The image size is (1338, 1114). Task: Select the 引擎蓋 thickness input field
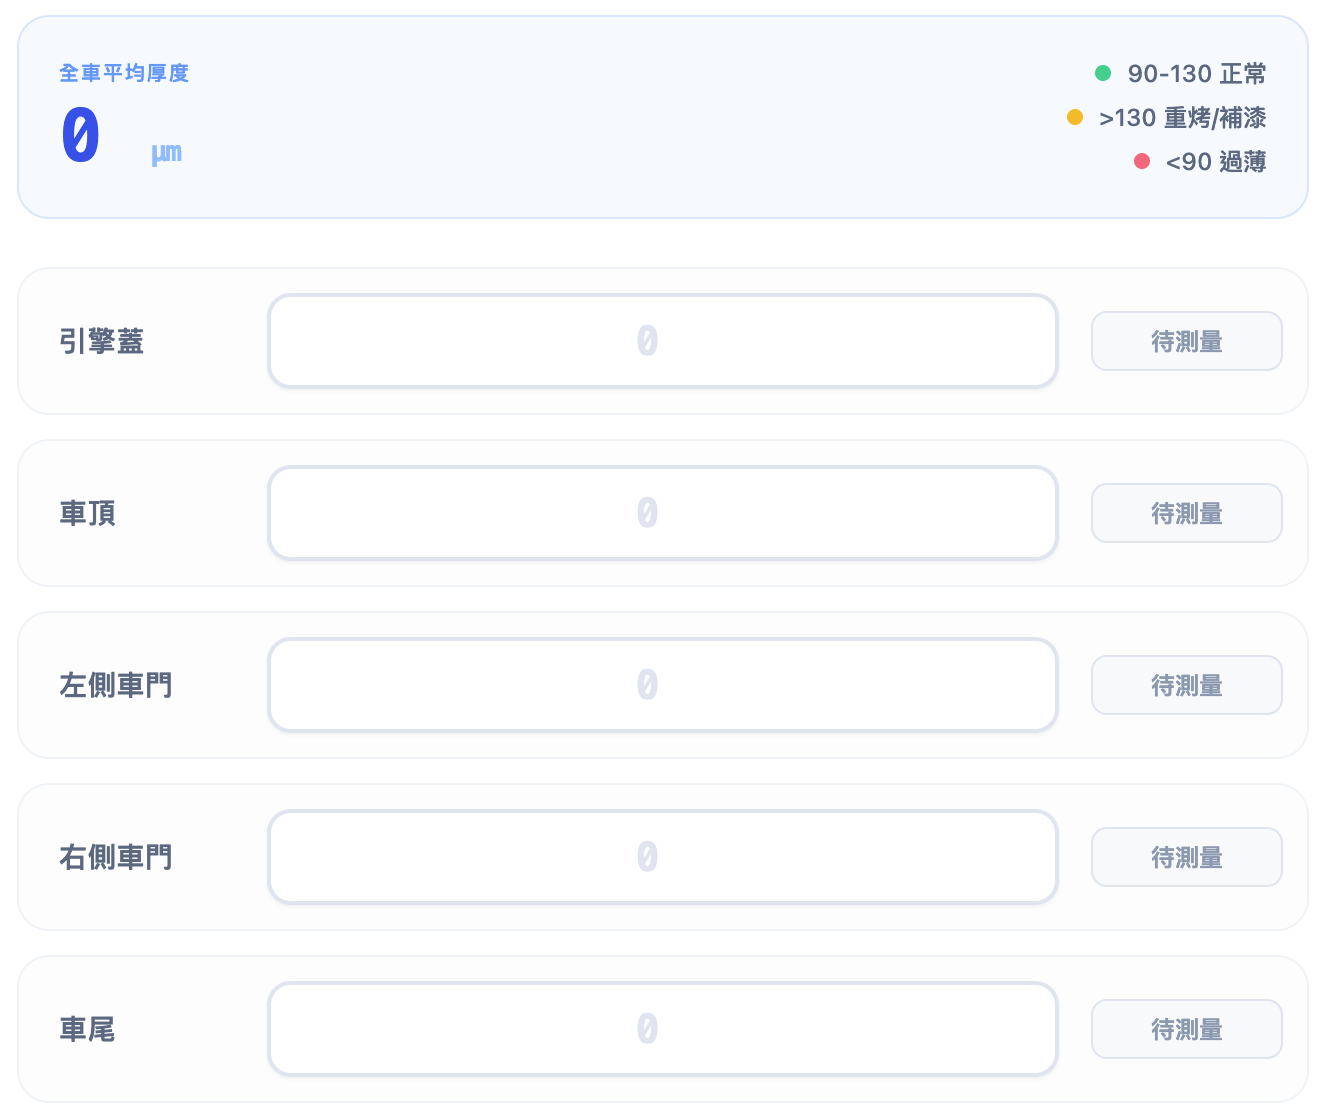[x=663, y=341]
